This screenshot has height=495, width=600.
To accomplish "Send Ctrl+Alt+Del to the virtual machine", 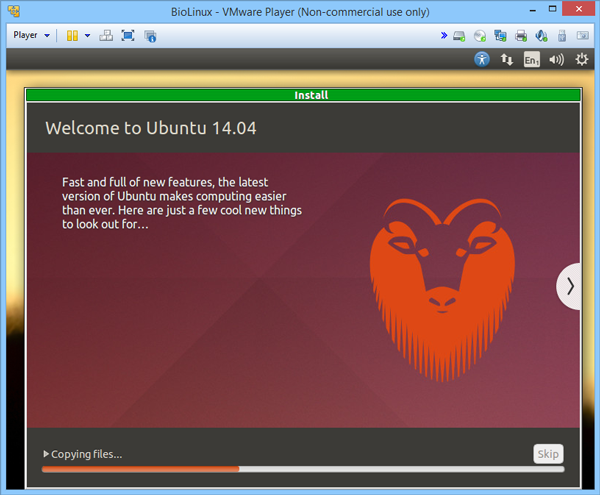I will [106, 36].
